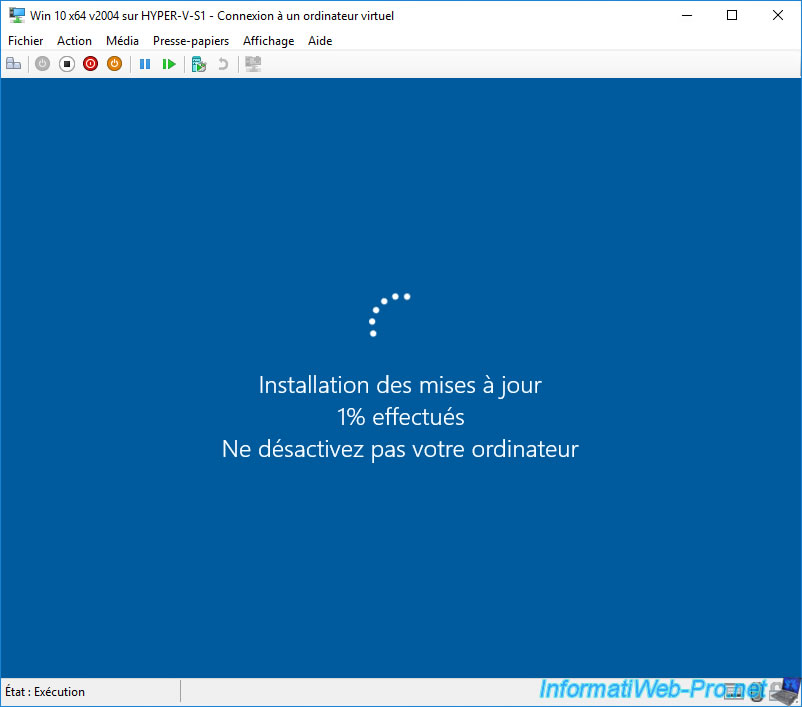Viewport: 802px width, 707px height.
Task: Create a checkpoint with the checkpoint icon
Action: click(x=198, y=64)
